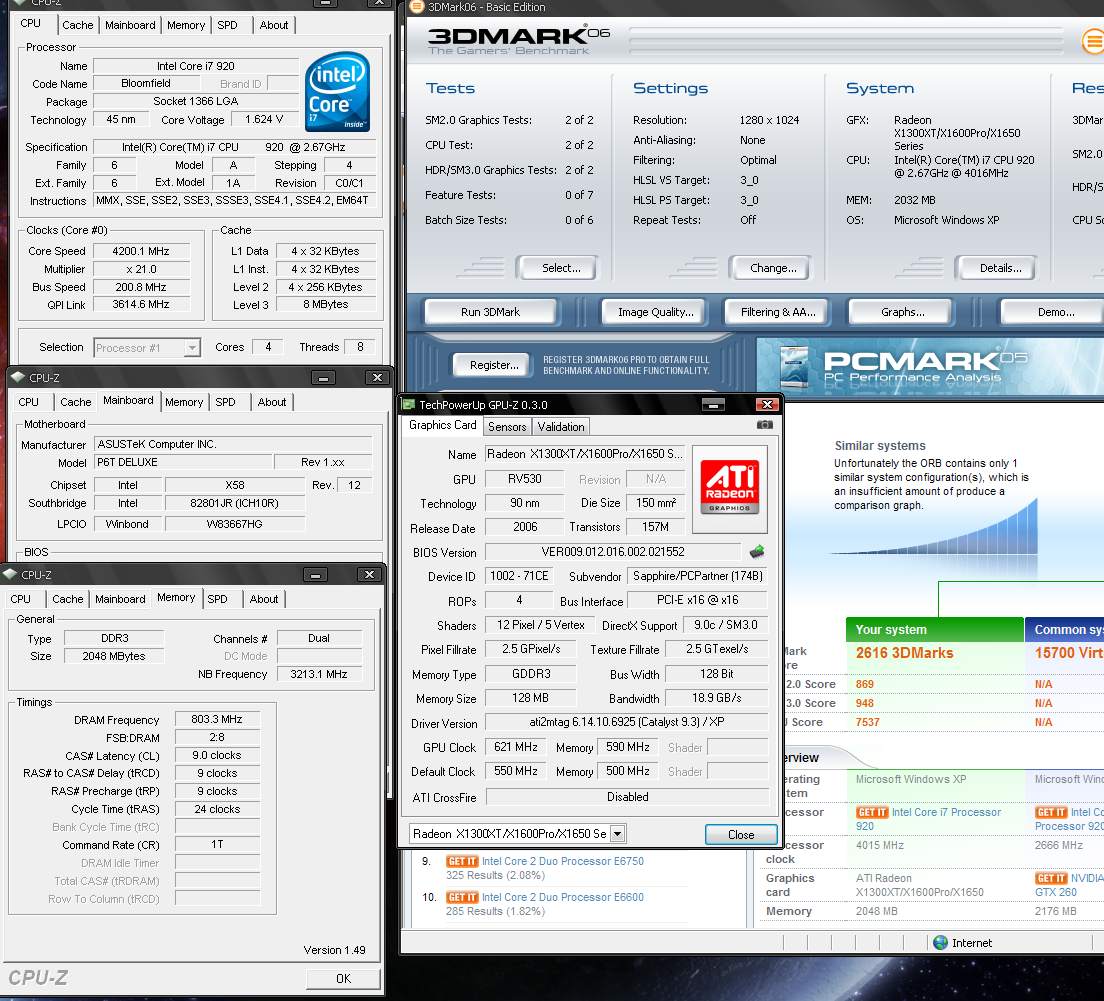1104x1001 pixels.
Task: Click Change... button under Settings
Action: point(773,268)
